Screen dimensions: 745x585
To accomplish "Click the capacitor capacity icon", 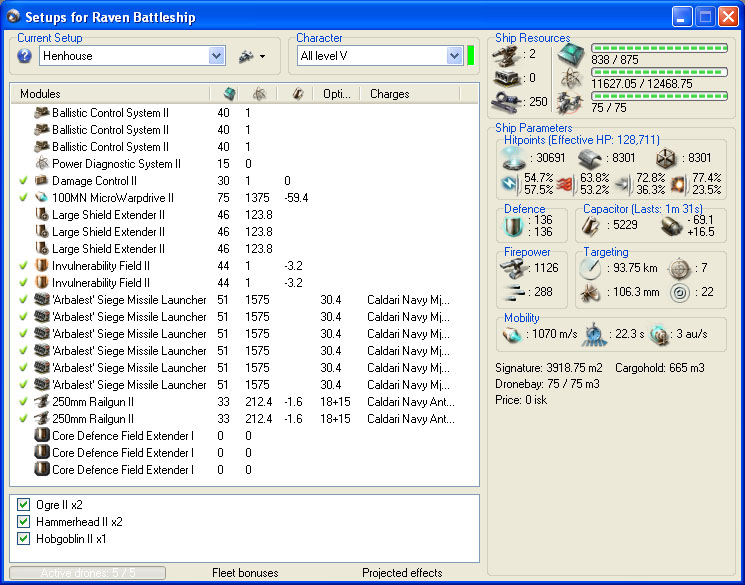I will coord(590,227).
